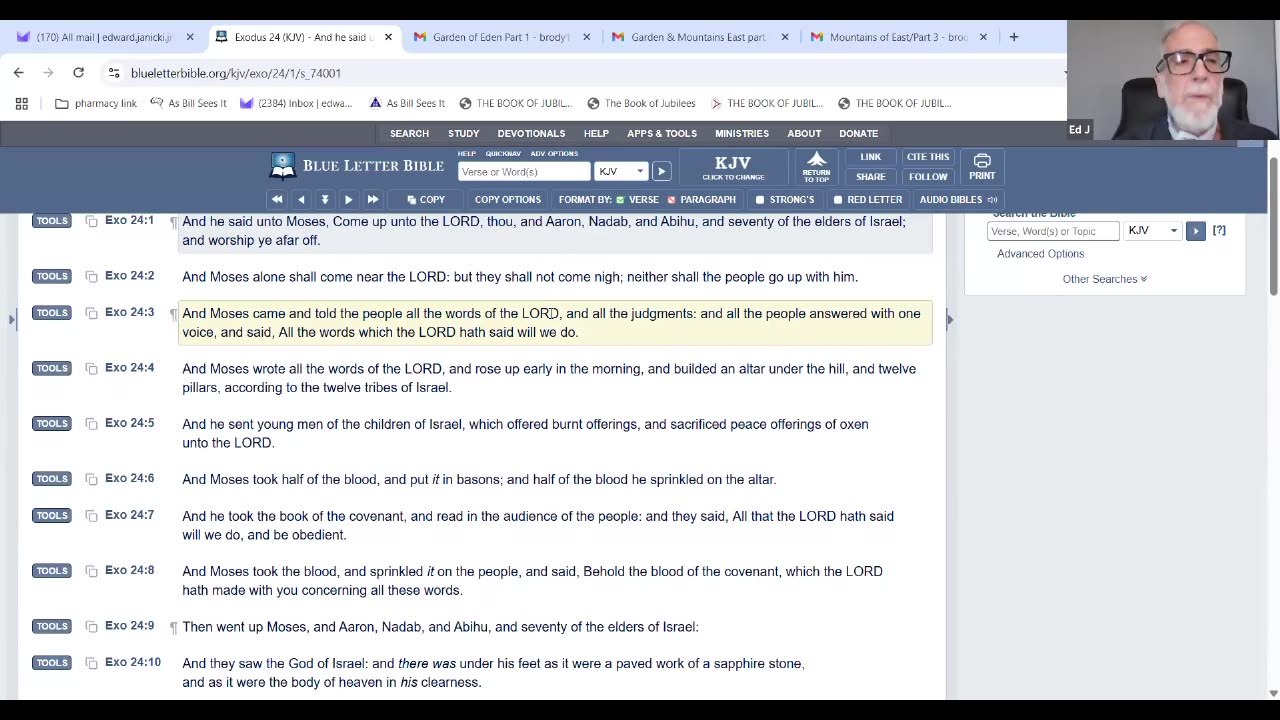Enable the Strong's checkbox
Screen dimensions: 1280x720
click(x=760, y=200)
